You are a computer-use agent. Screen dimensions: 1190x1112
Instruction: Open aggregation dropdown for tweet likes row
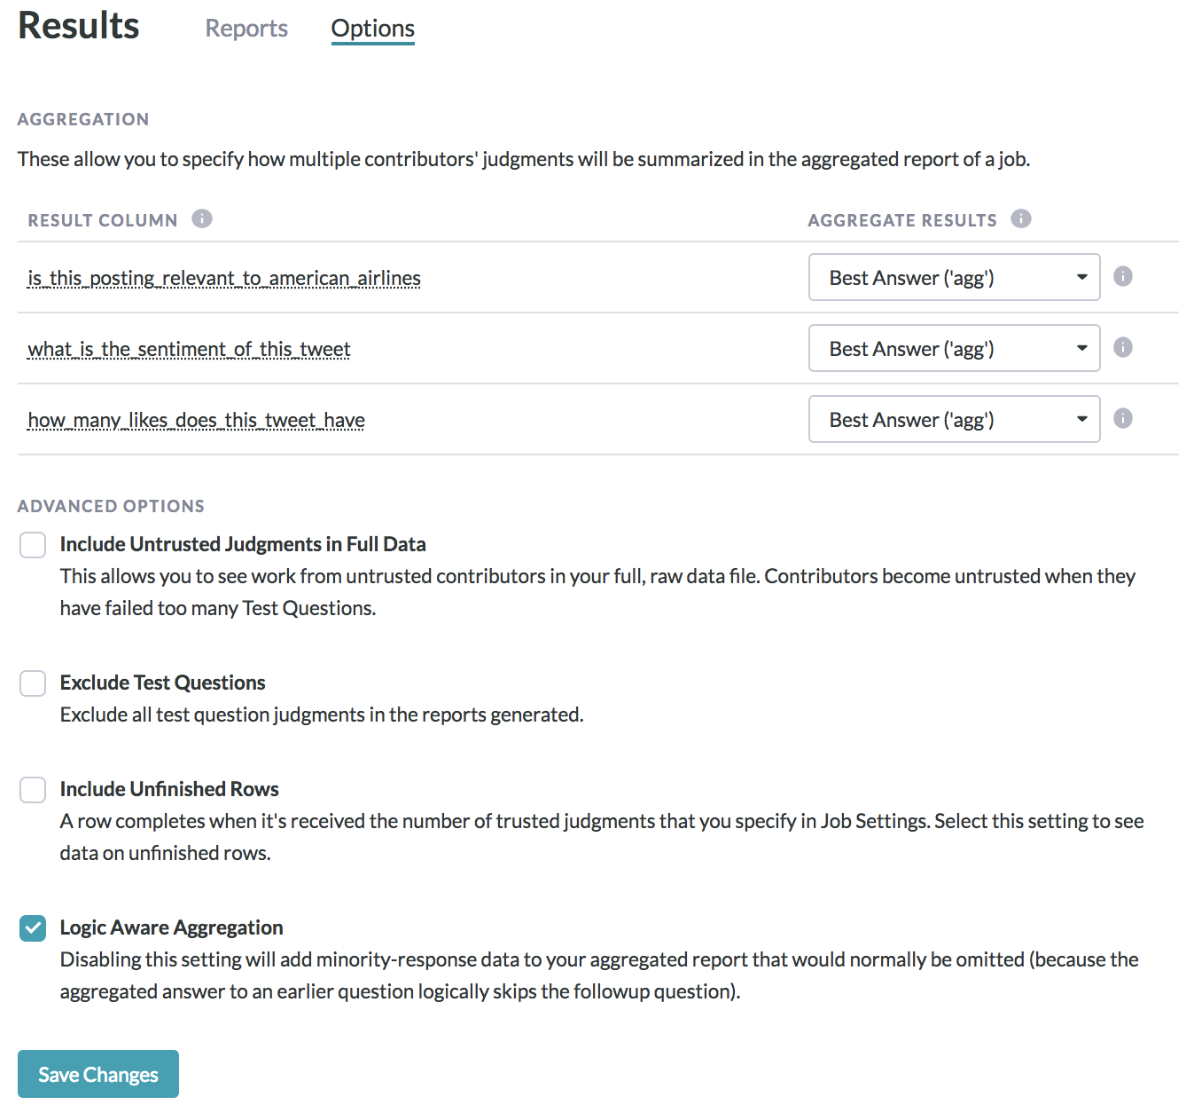tap(954, 419)
